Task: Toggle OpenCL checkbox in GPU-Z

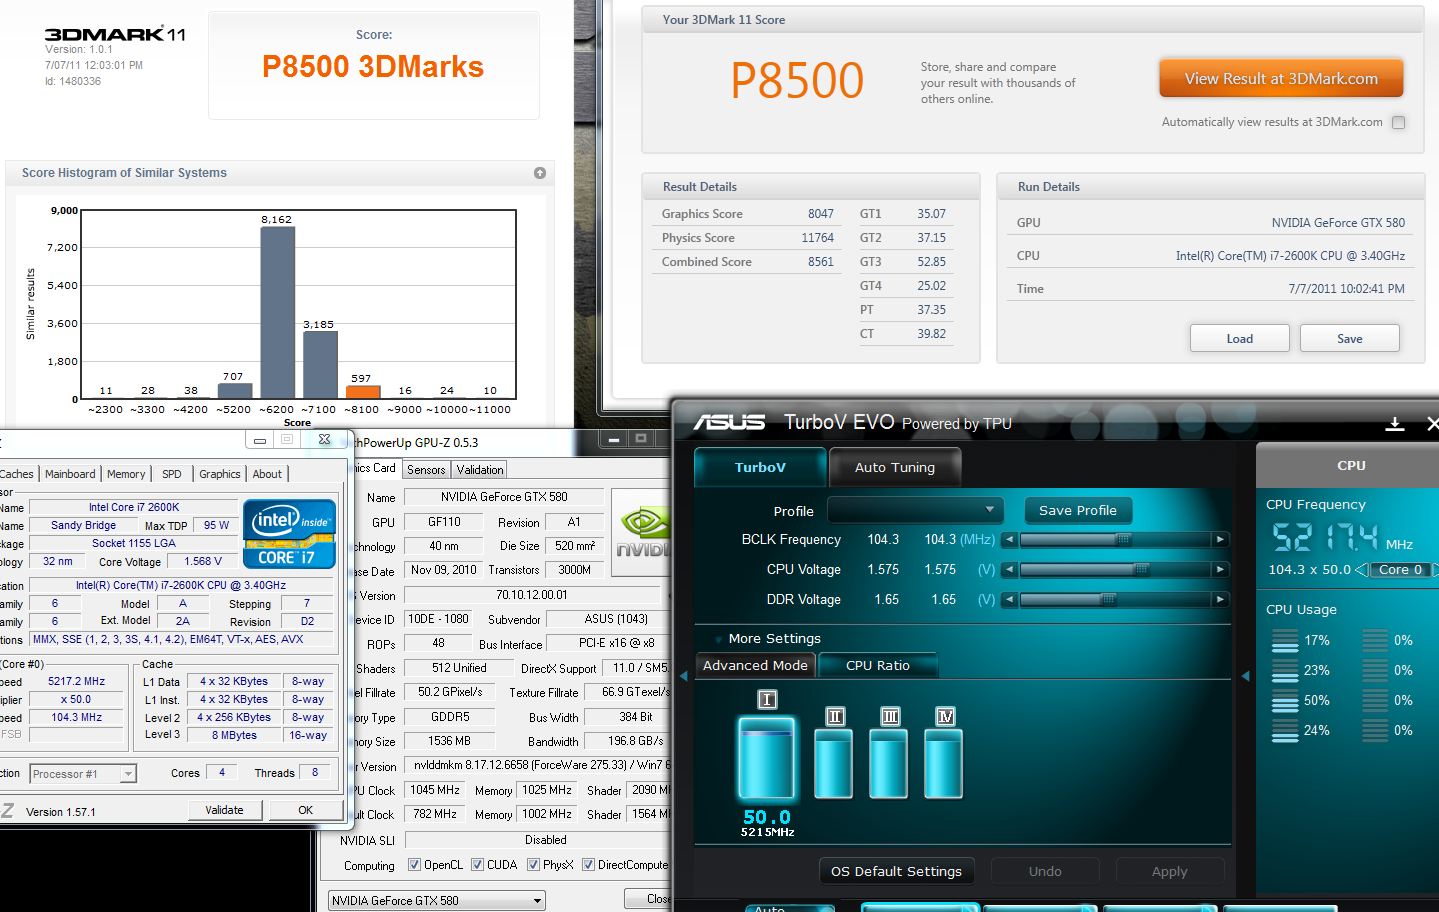Action: pyautogui.click(x=415, y=865)
